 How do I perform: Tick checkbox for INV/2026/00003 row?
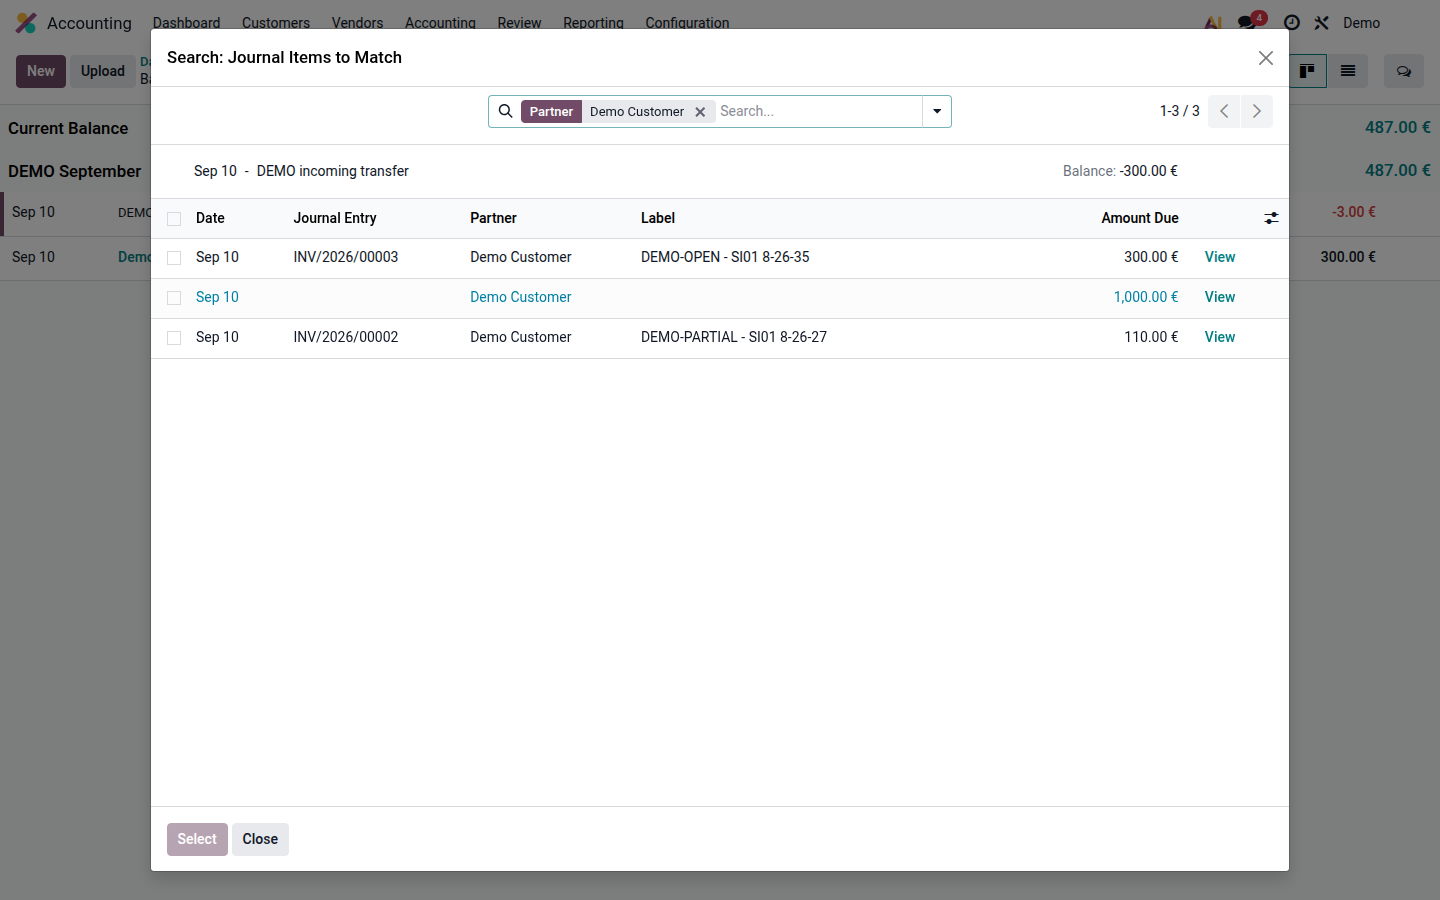[174, 258]
